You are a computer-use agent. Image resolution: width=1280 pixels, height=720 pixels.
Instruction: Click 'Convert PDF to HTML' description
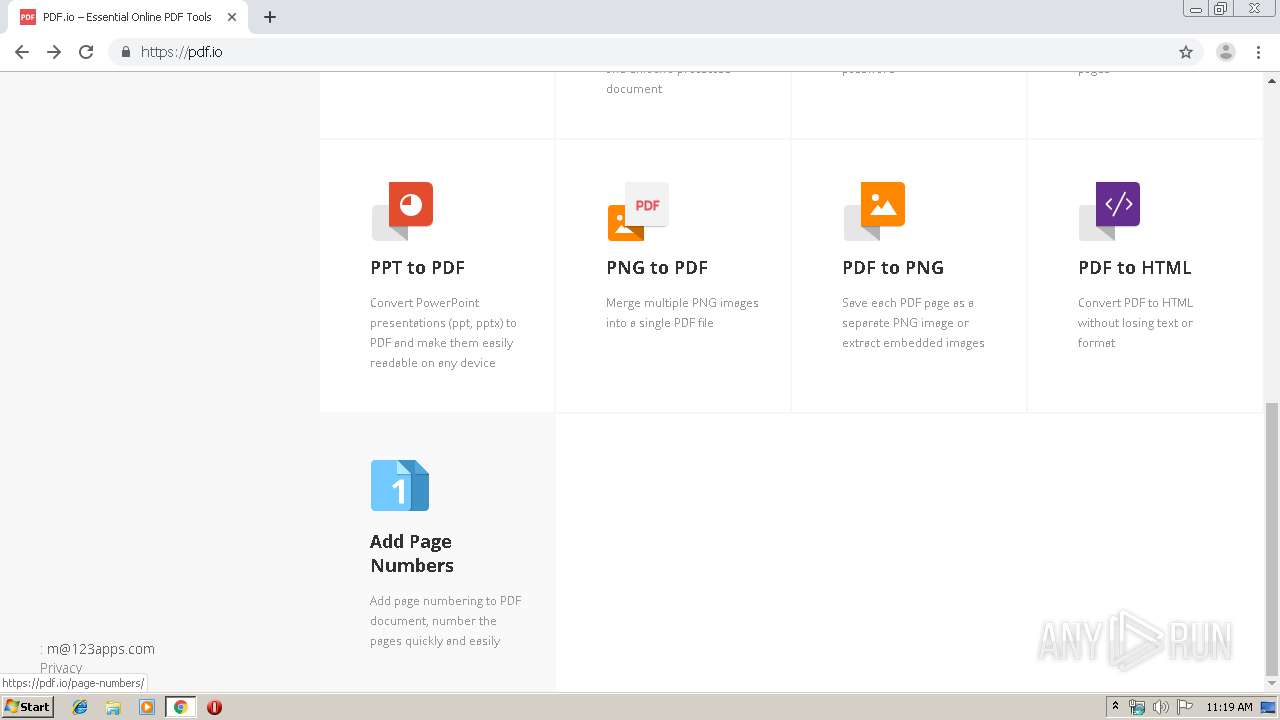coord(1135,323)
